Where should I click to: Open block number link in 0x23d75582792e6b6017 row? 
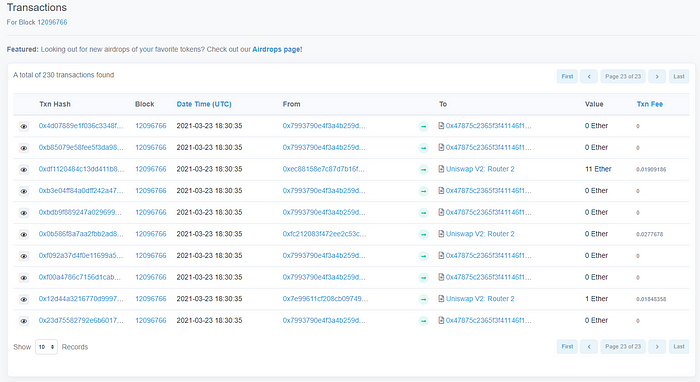(x=150, y=320)
